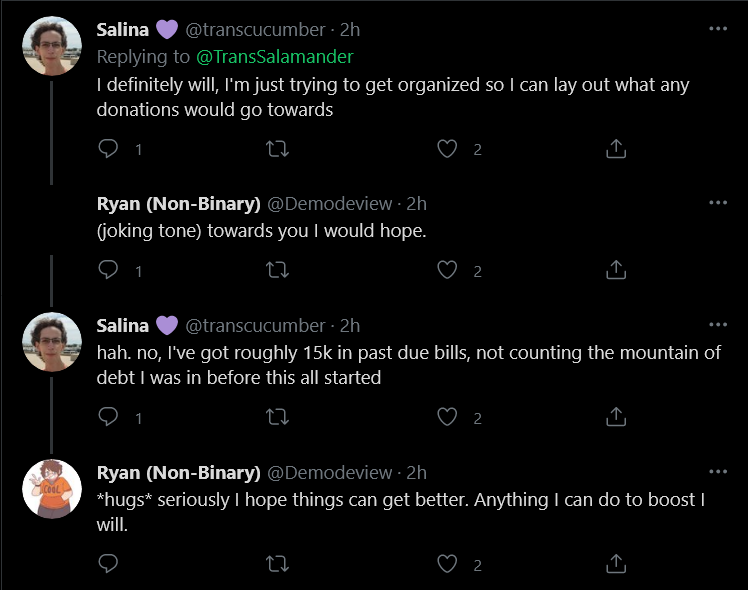Reply to Salina's donations tweet
The image size is (748, 590).
108,149
